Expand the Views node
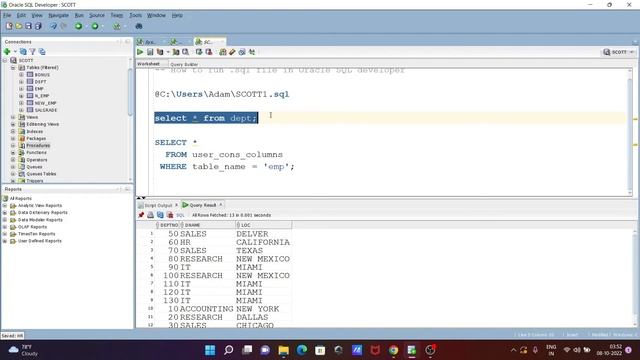This screenshot has height=360, width=640. (x=13, y=117)
